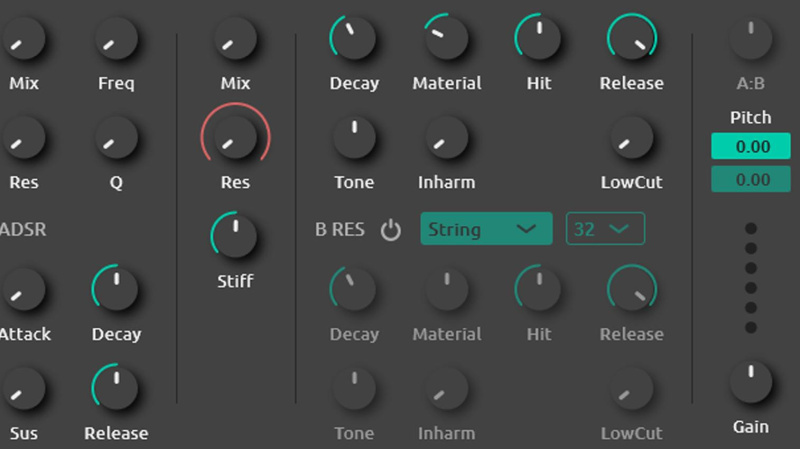The width and height of the screenshot is (800, 449).
Task: Open the 32 partials dropdown
Action: click(x=605, y=229)
